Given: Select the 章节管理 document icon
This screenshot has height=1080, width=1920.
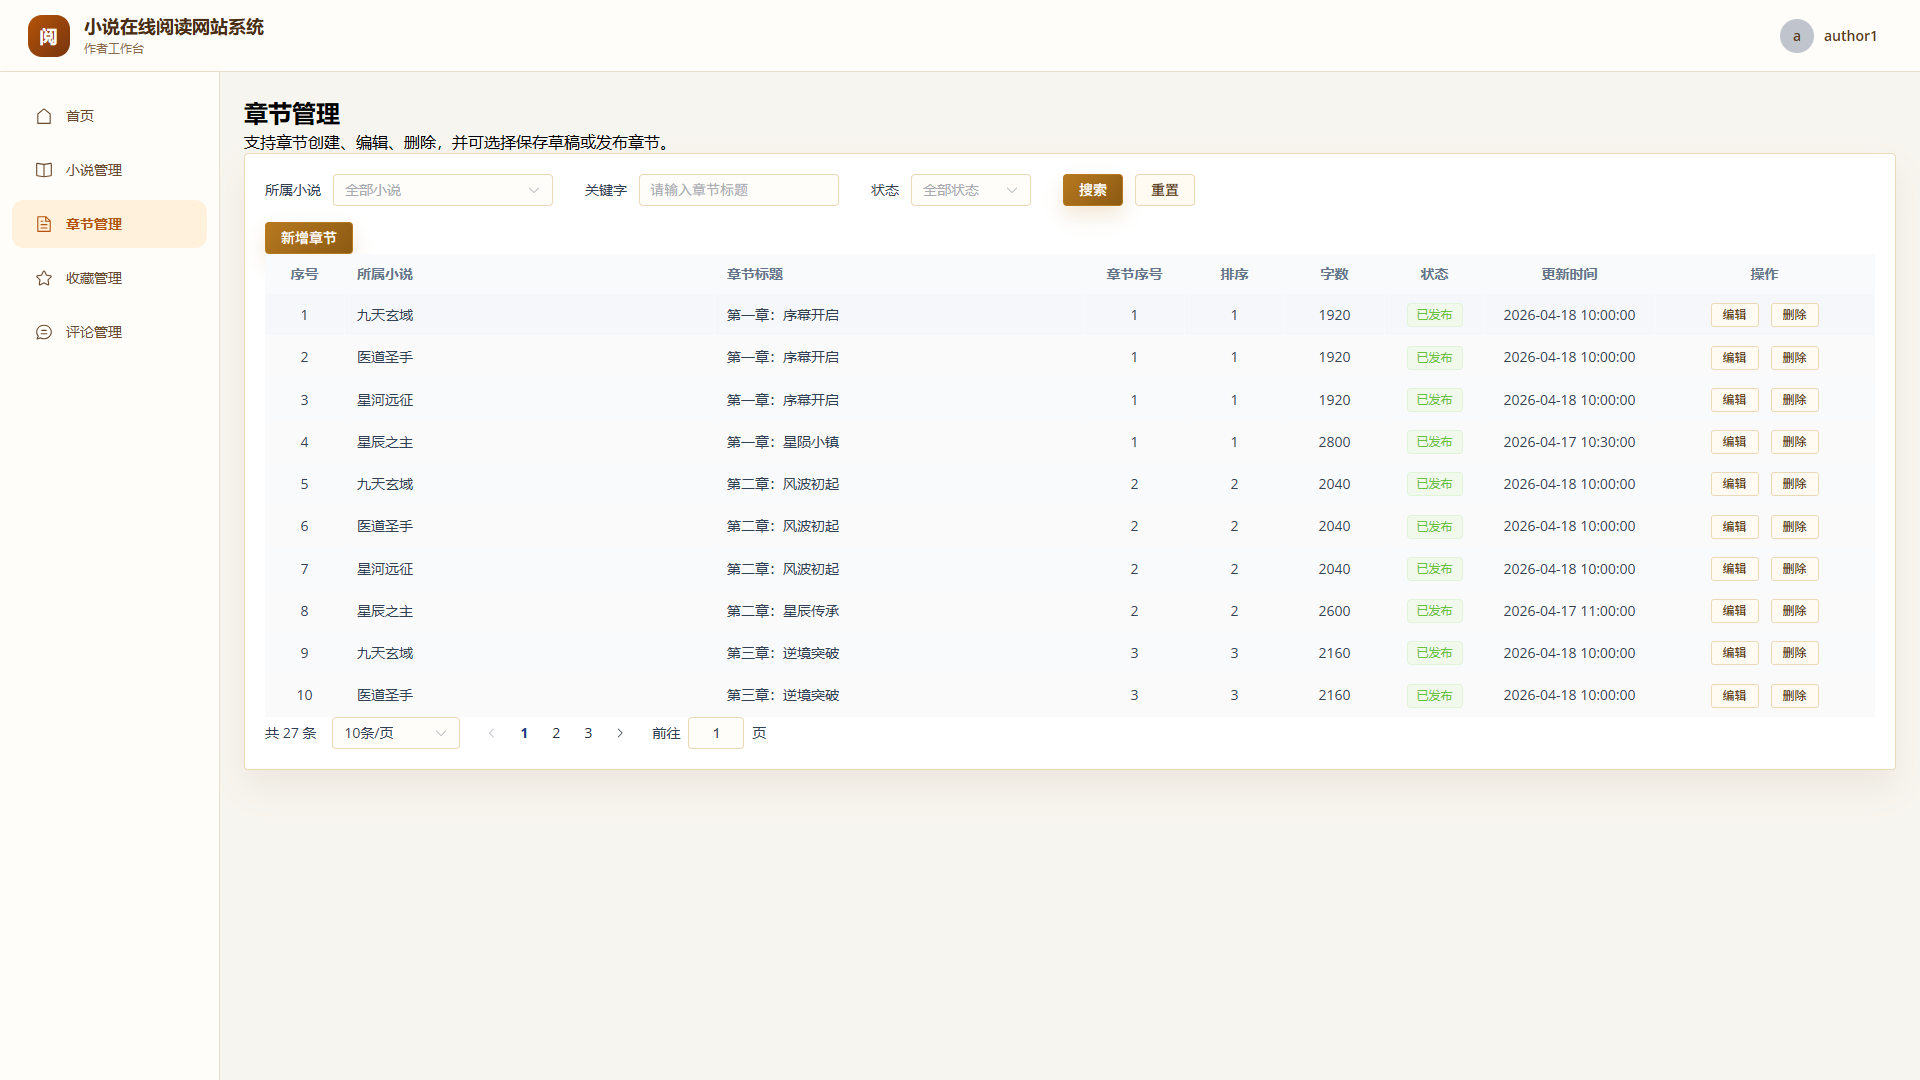Looking at the screenshot, I should (44, 224).
